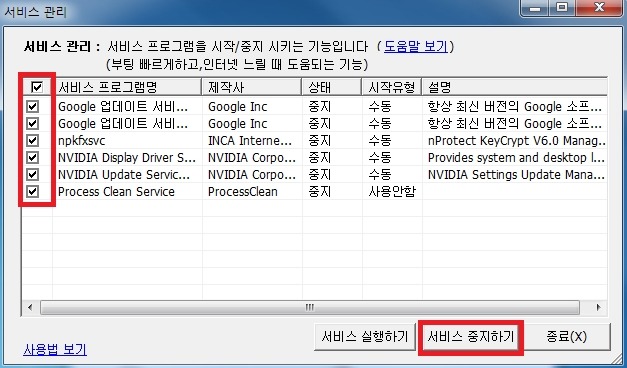The width and height of the screenshot is (627, 368).
Task: Uncheck the NVIDIA Display Driver service checkbox
Action: (32, 157)
